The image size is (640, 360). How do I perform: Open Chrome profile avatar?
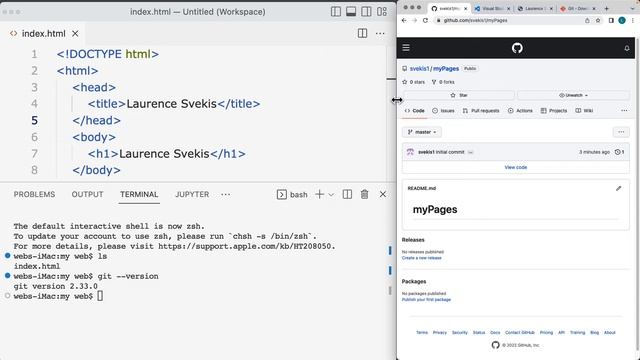click(622, 20)
